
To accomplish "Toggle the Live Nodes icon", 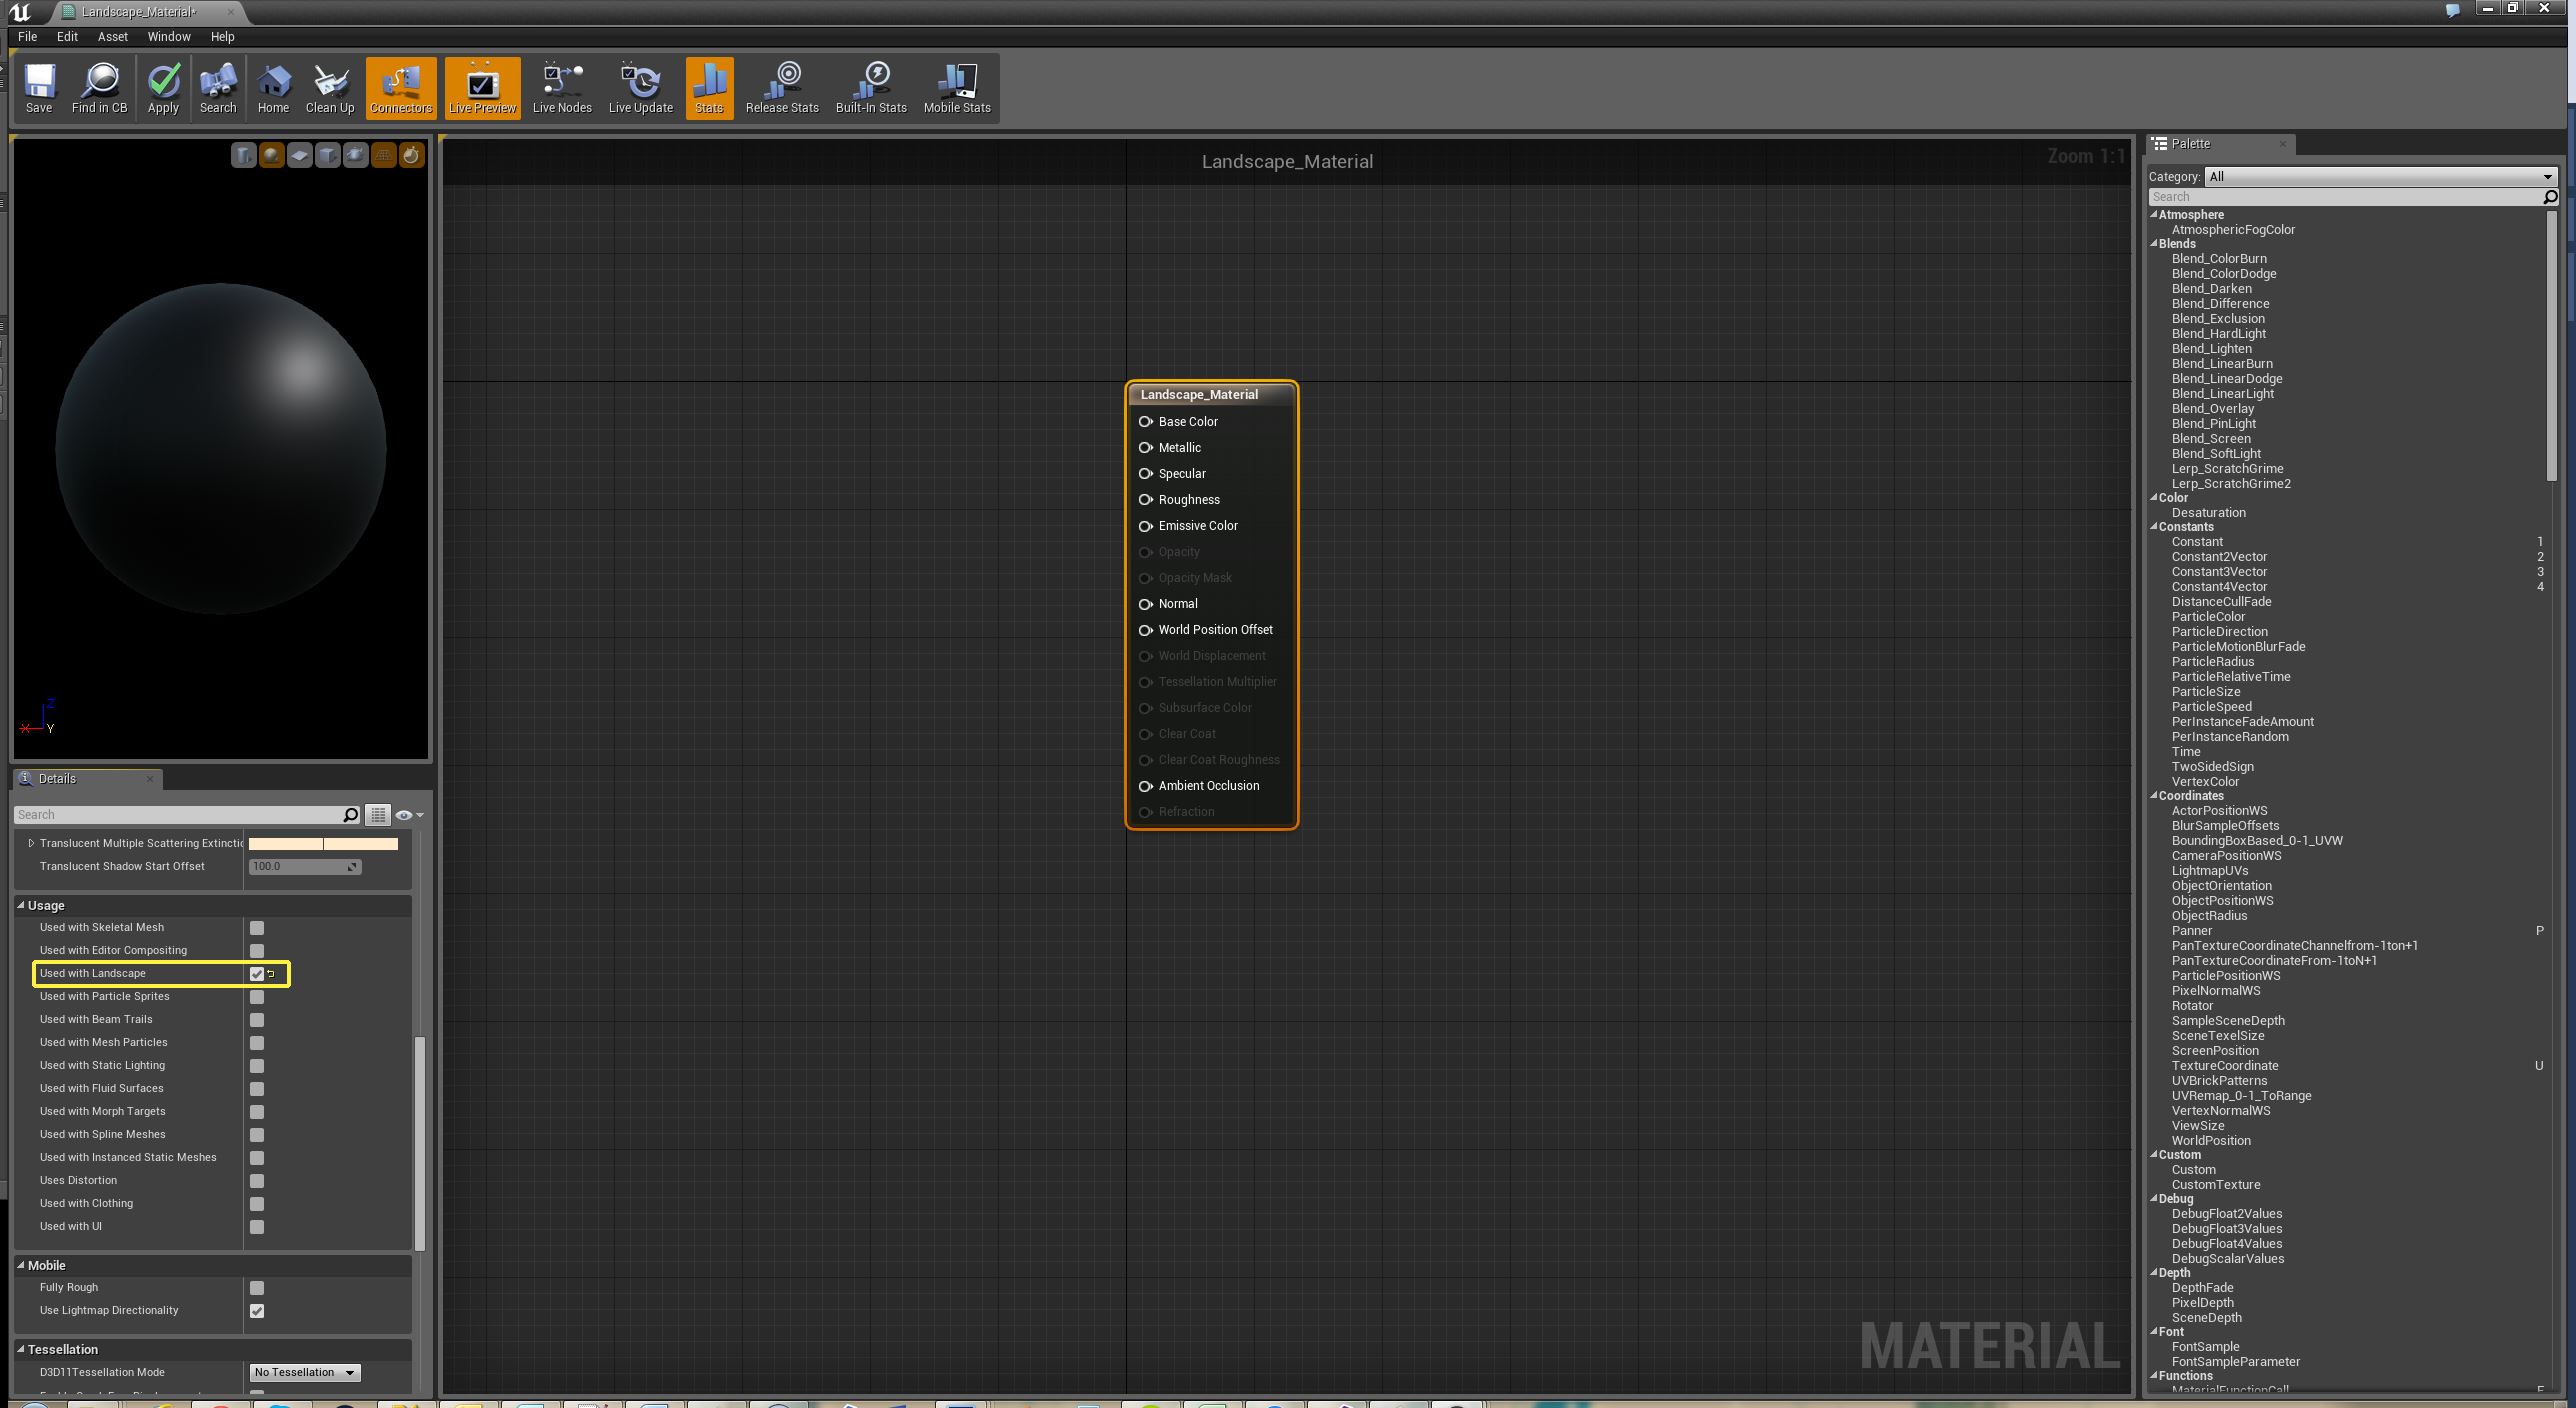I will [561, 87].
